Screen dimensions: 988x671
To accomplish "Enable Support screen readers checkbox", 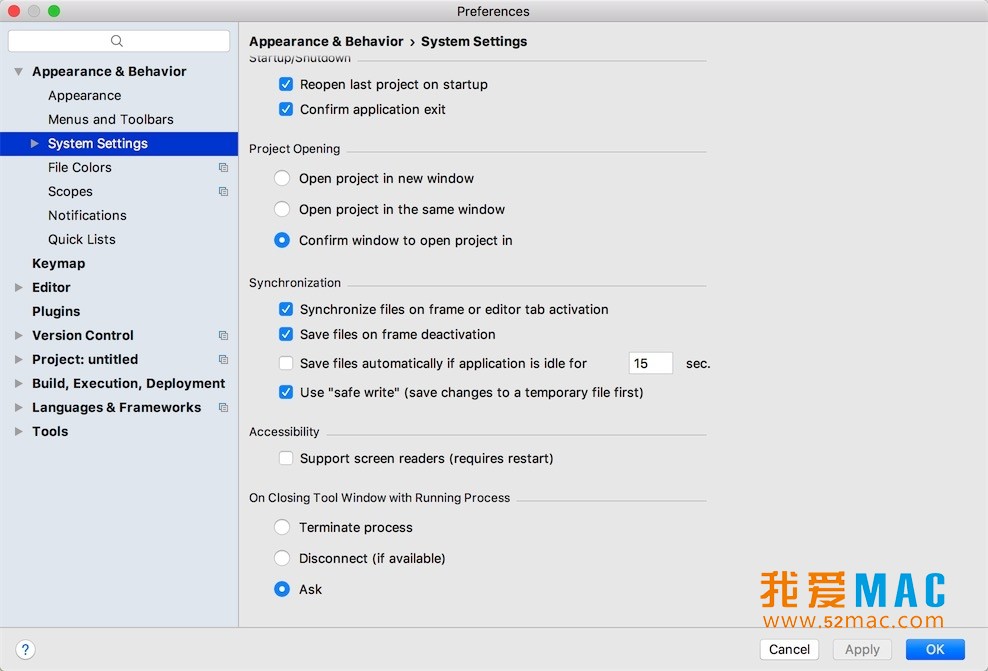I will (x=286, y=458).
